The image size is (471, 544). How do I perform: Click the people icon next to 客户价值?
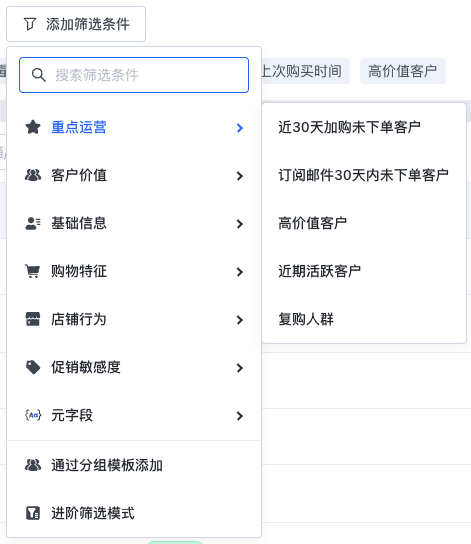click(33, 175)
